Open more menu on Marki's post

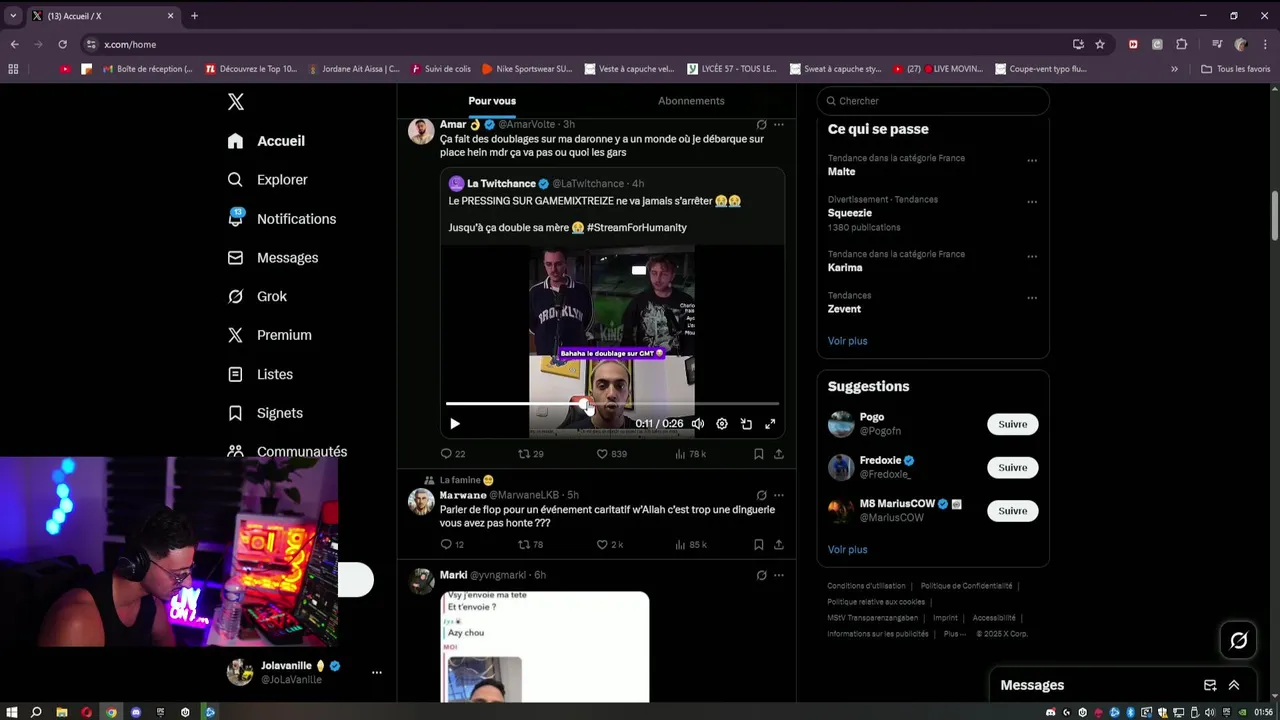pyautogui.click(x=779, y=575)
